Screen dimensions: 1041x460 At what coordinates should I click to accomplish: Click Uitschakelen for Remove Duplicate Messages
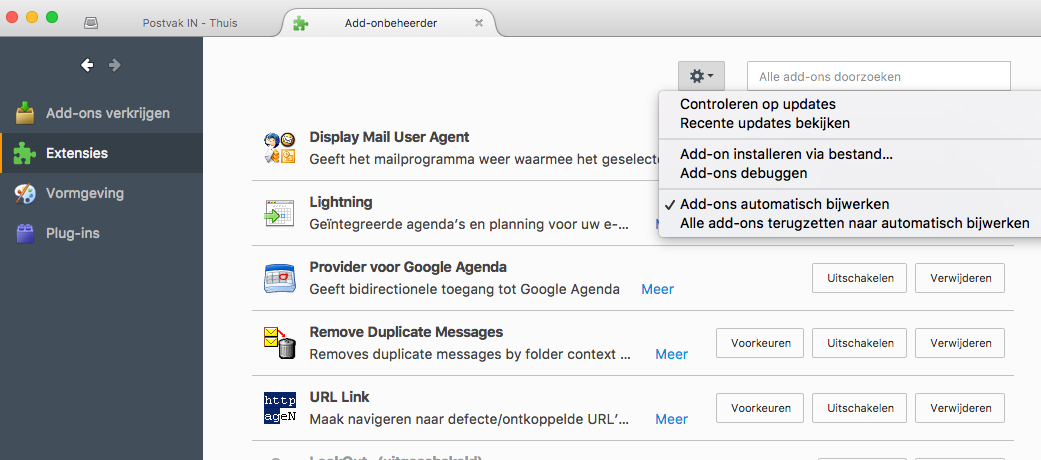point(859,343)
